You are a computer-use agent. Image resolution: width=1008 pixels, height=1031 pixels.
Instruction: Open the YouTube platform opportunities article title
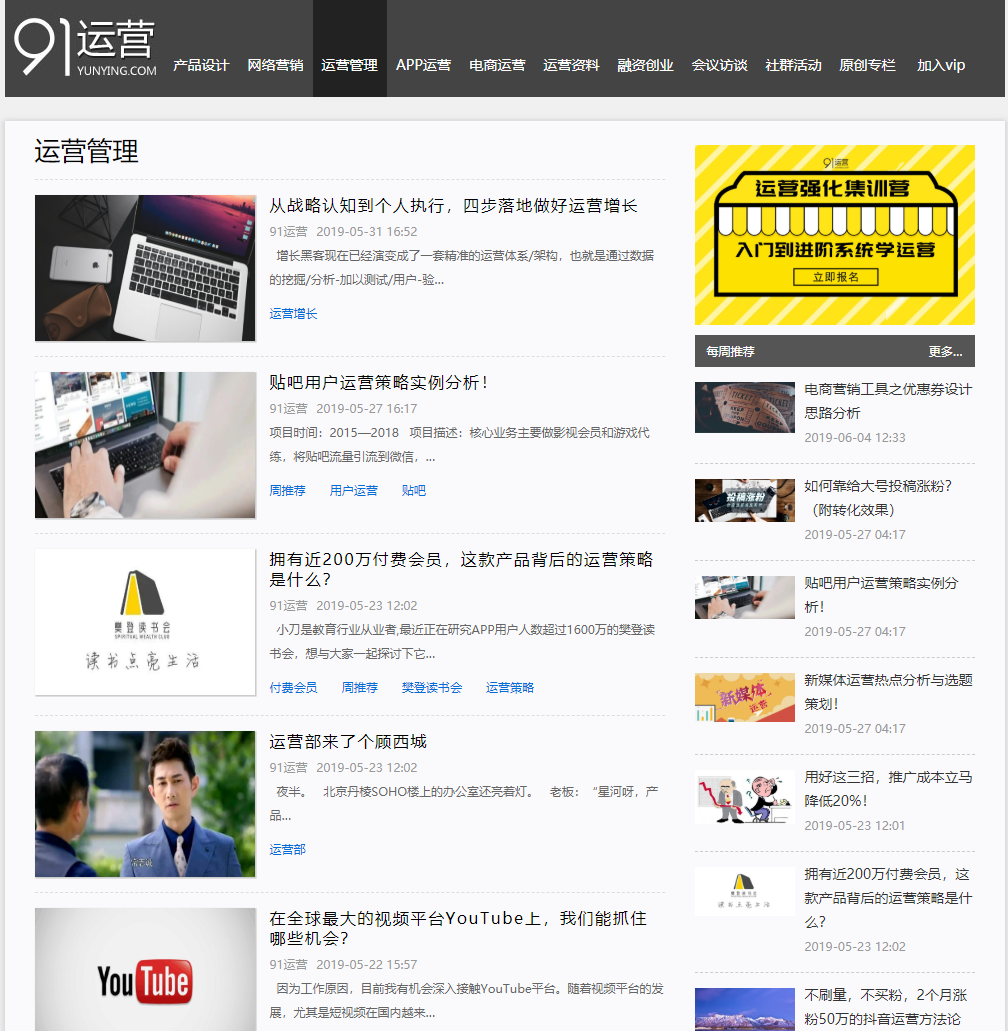458,928
